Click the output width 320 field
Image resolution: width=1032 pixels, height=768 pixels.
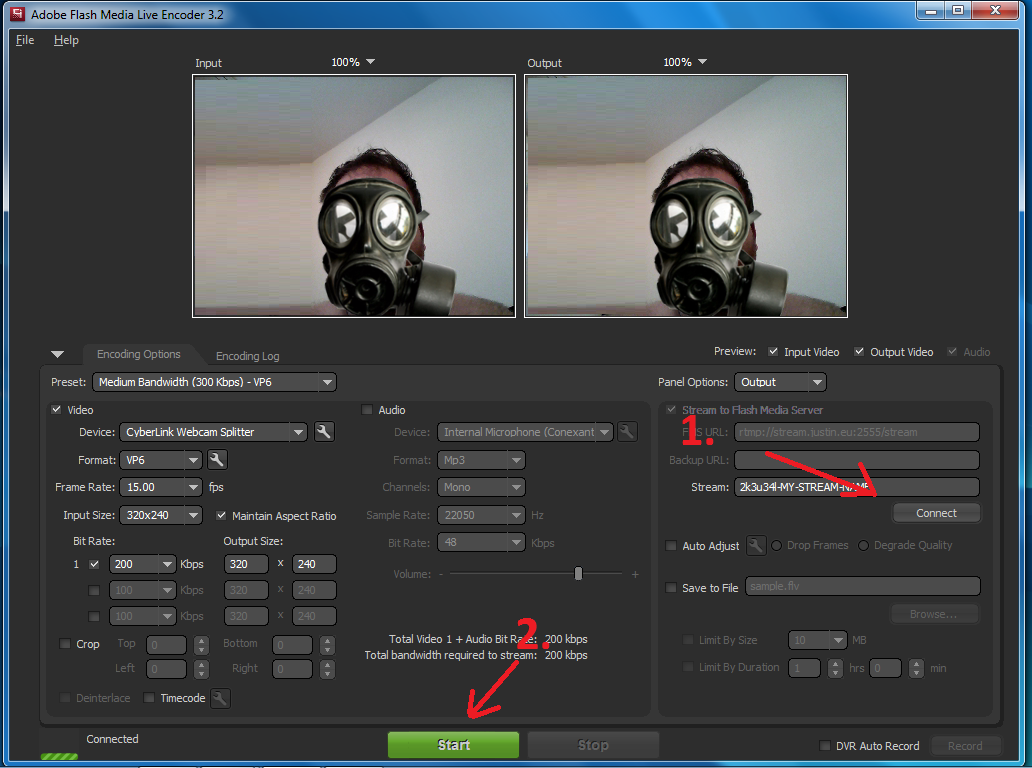246,564
